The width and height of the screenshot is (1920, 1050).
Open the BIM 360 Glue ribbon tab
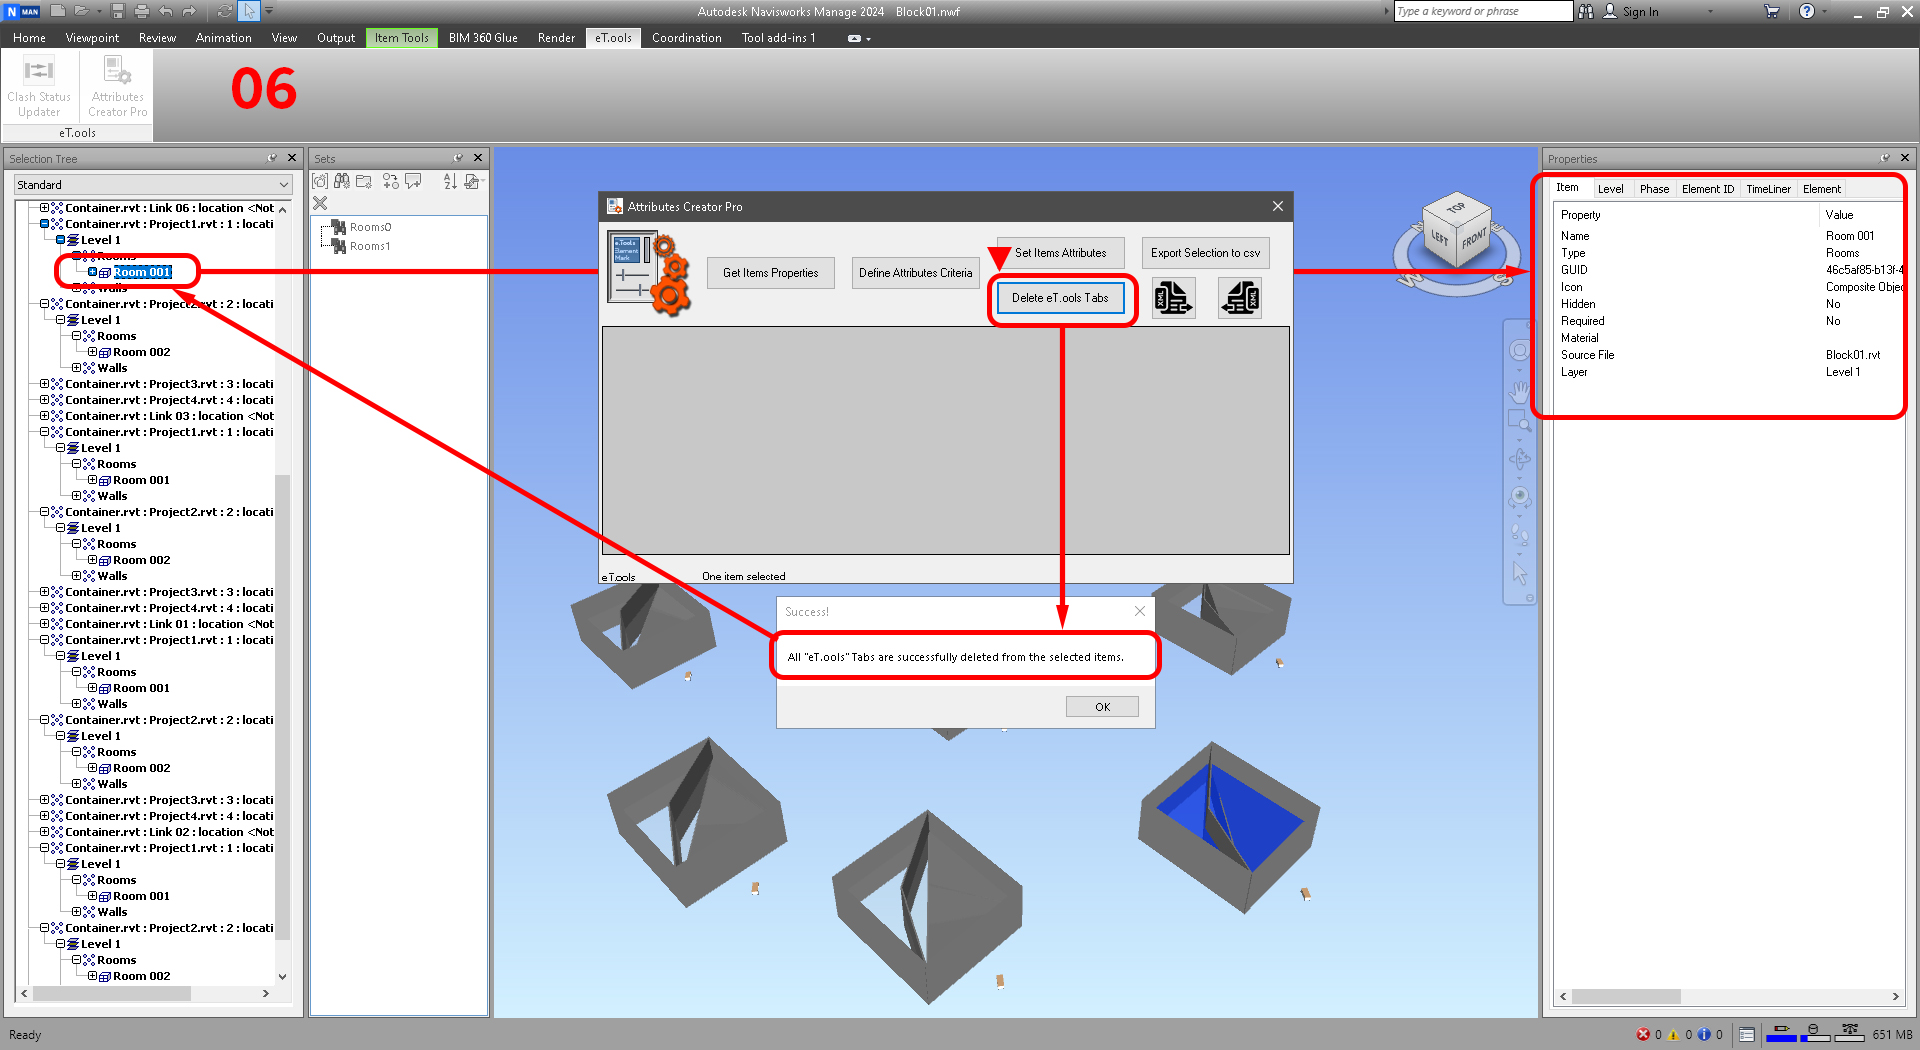[x=483, y=38]
